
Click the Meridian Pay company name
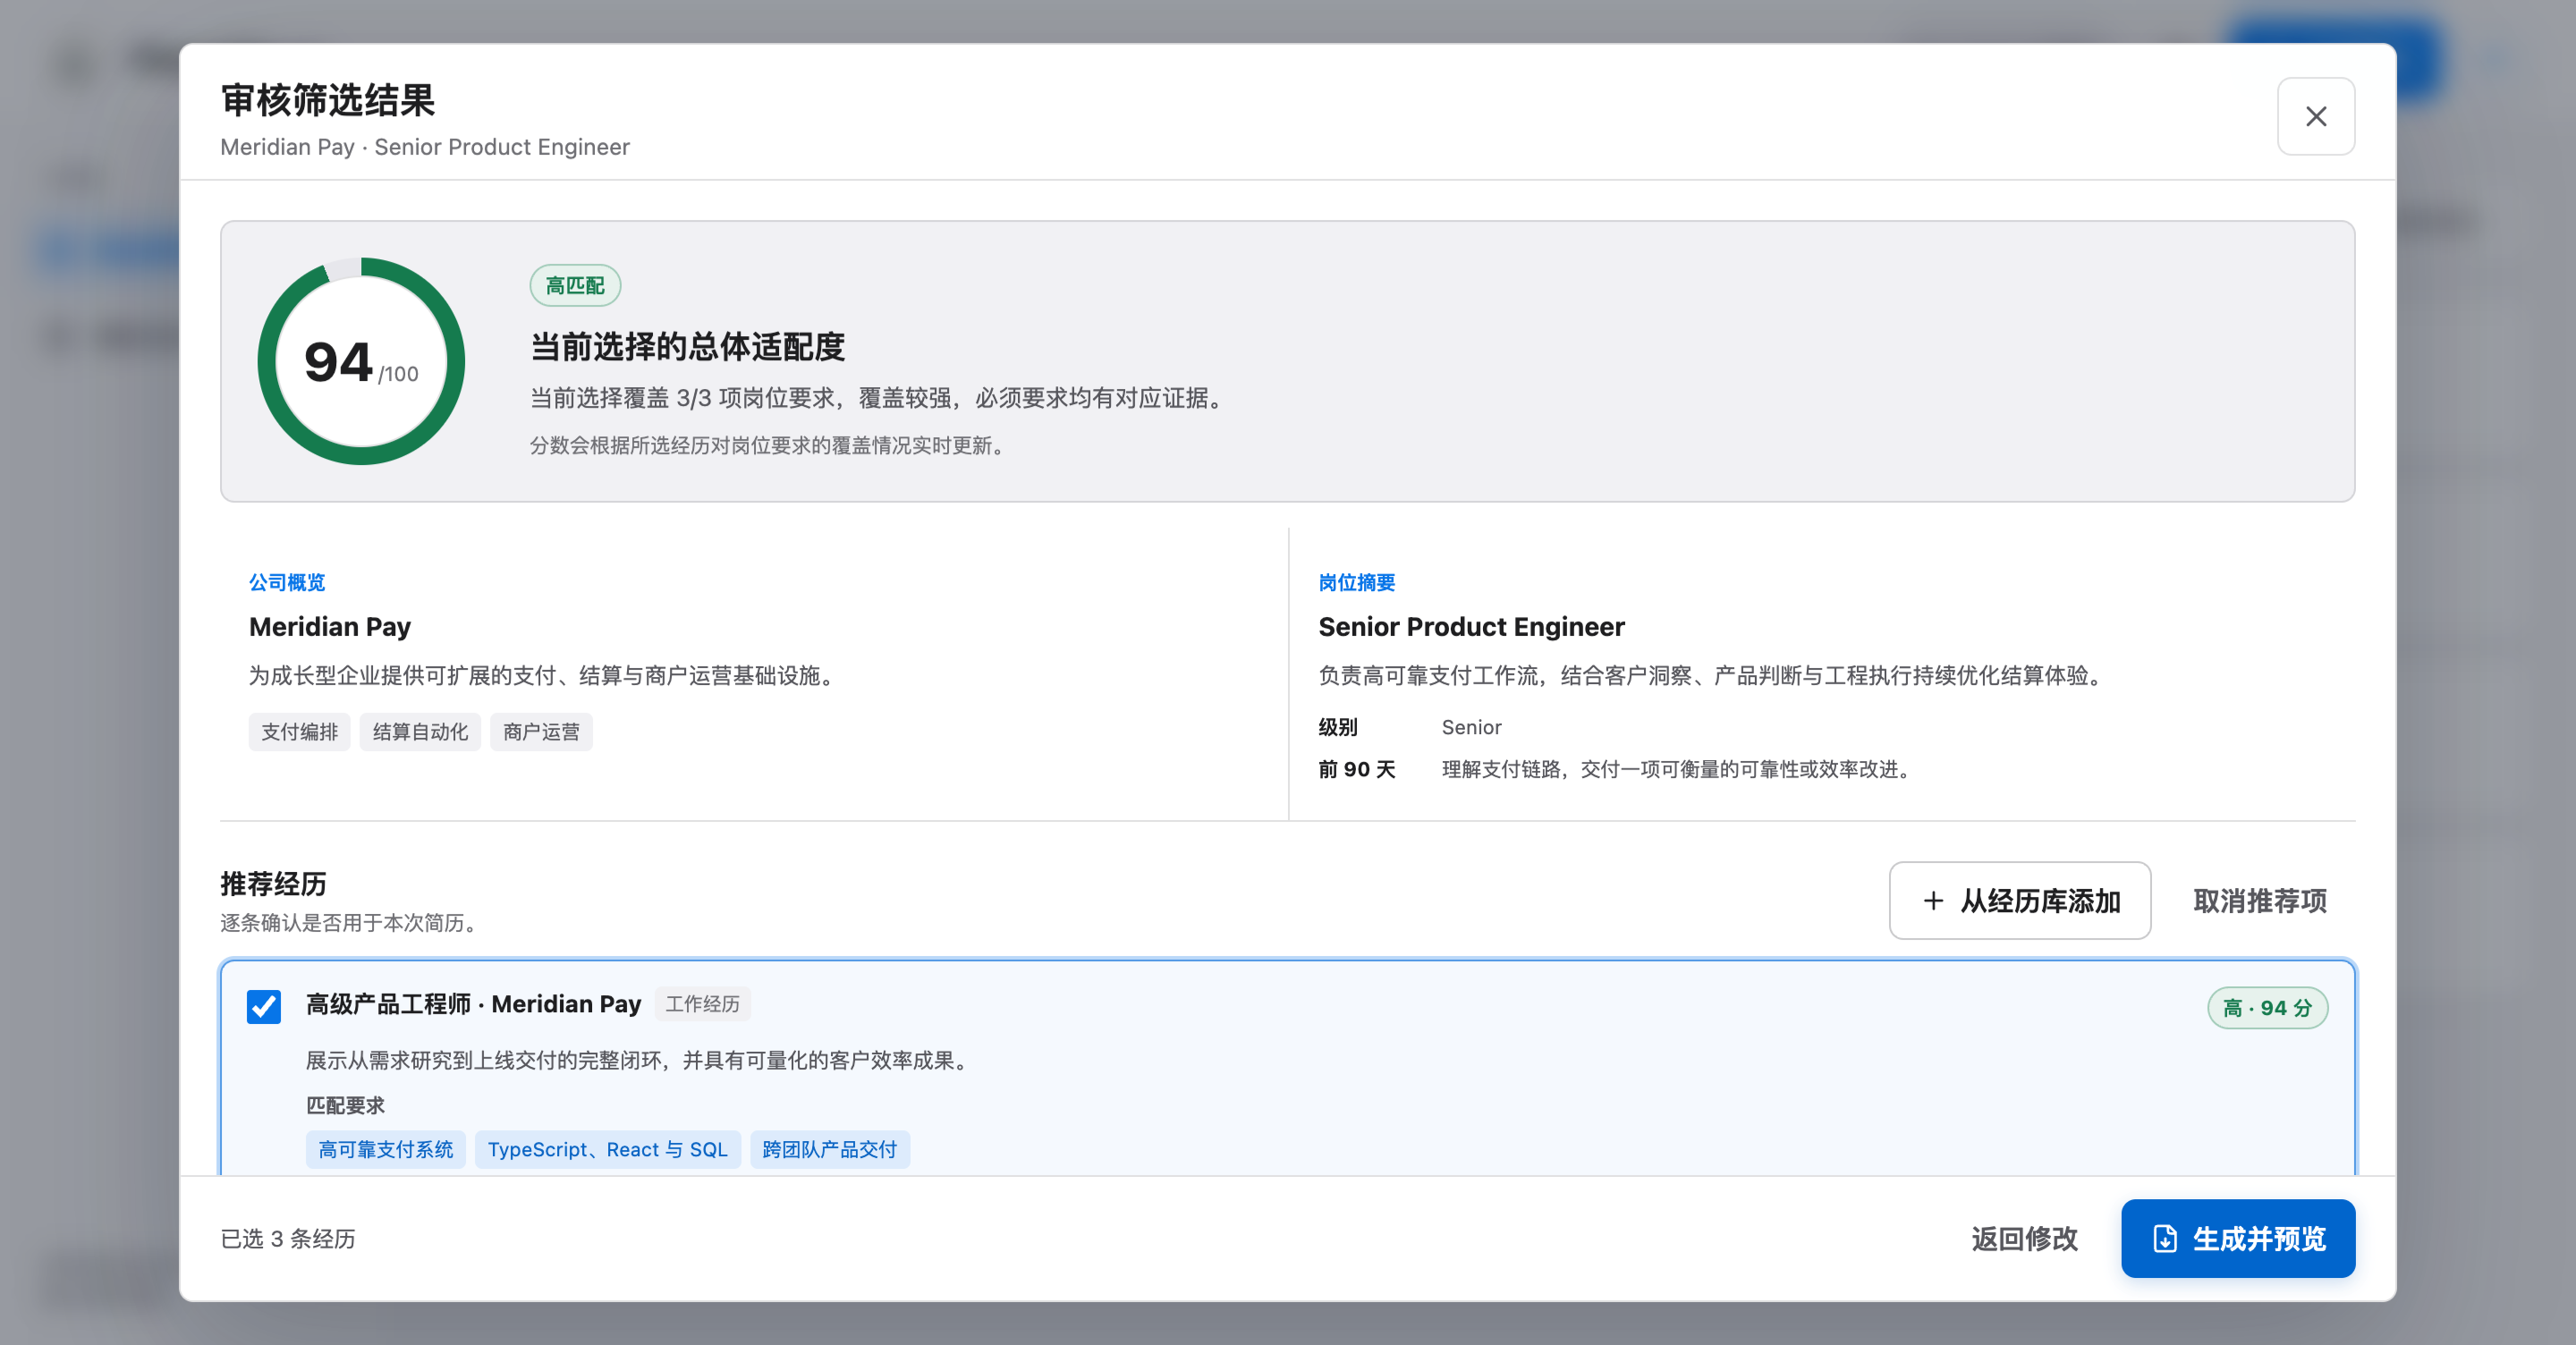(x=330, y=627)
